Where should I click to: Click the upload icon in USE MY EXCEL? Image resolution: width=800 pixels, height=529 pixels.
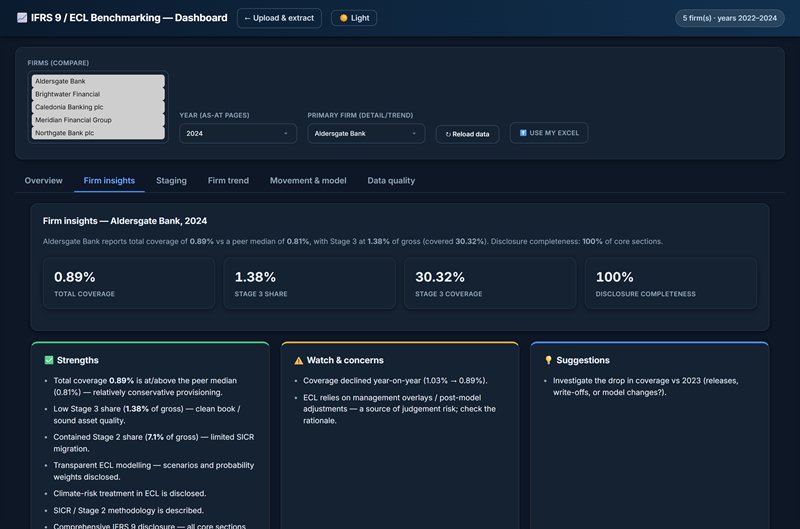[523, 133]
